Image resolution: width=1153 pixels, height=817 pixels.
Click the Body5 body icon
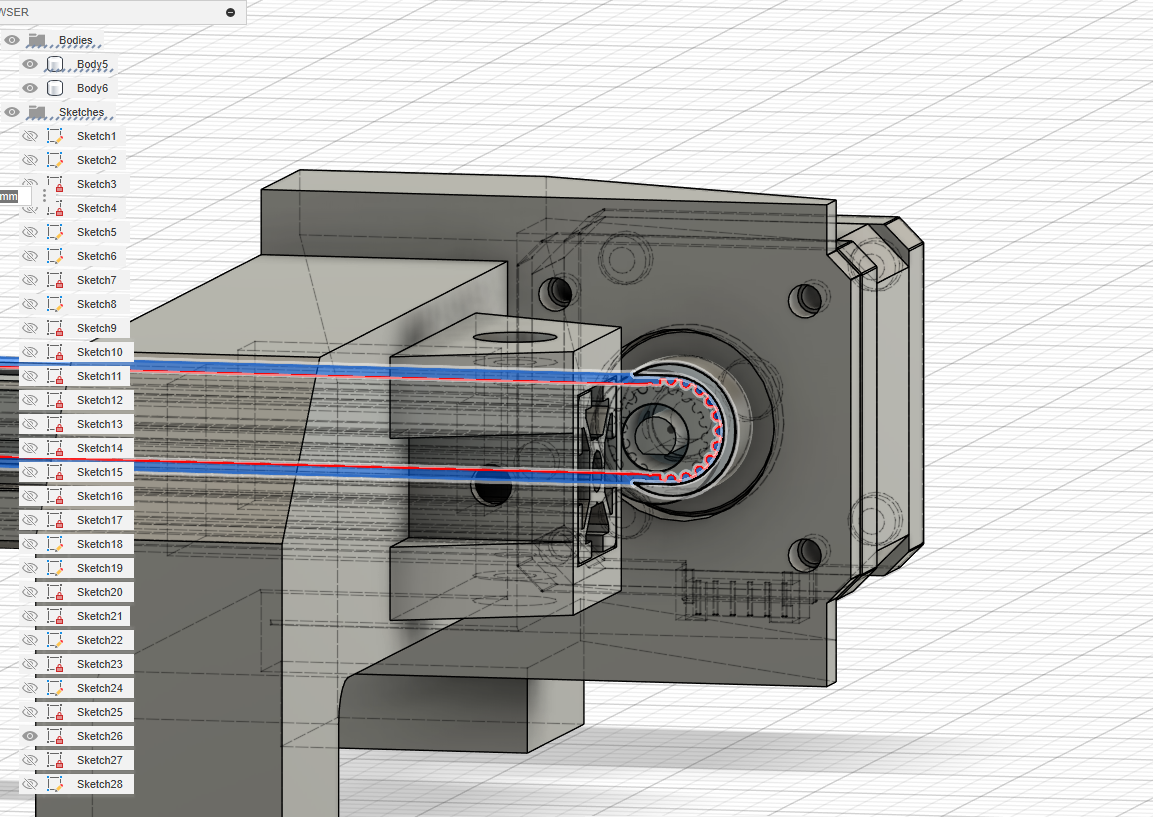point(56,64)
